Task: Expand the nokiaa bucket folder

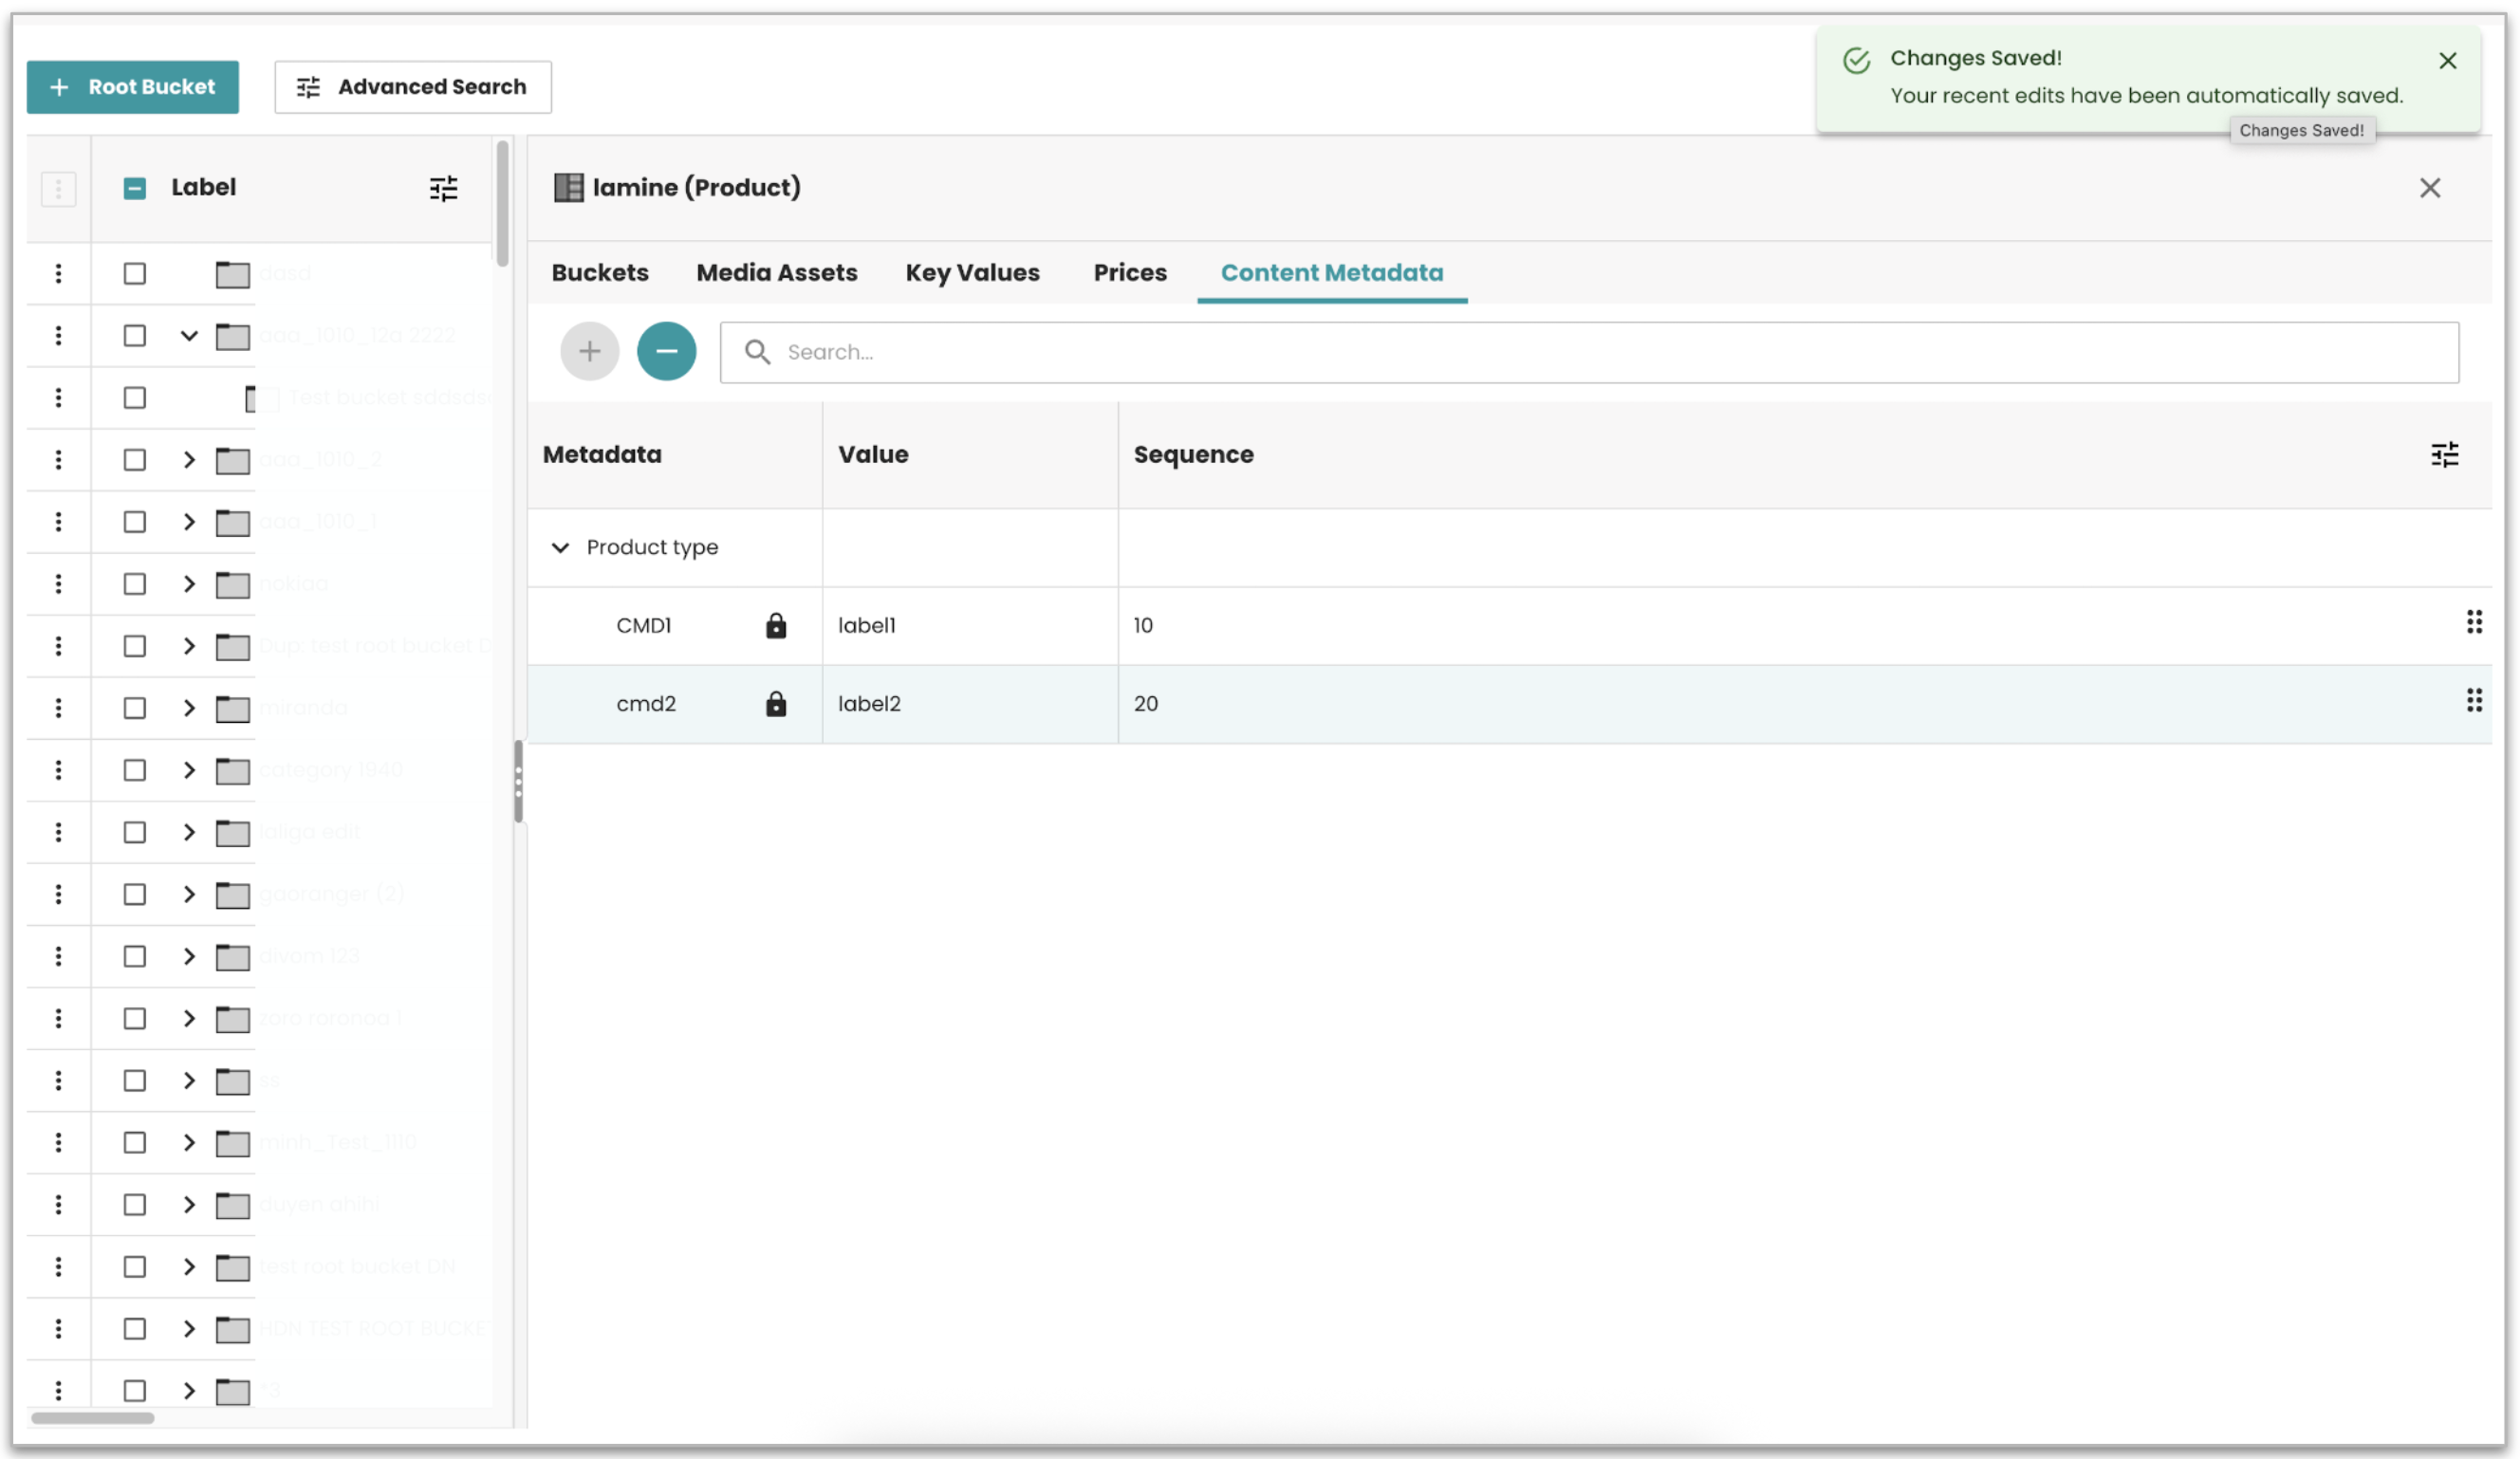Action: (188, 584)
